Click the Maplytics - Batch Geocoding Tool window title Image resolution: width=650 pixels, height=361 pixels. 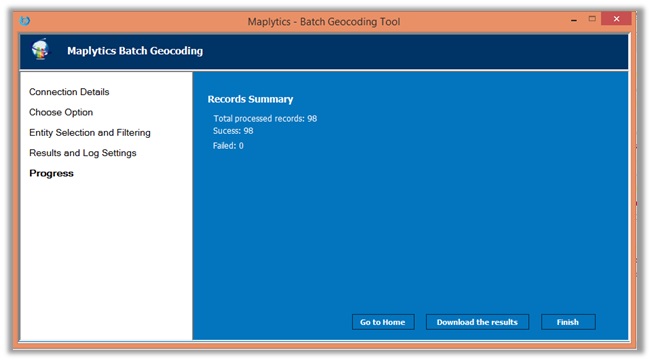324,22
